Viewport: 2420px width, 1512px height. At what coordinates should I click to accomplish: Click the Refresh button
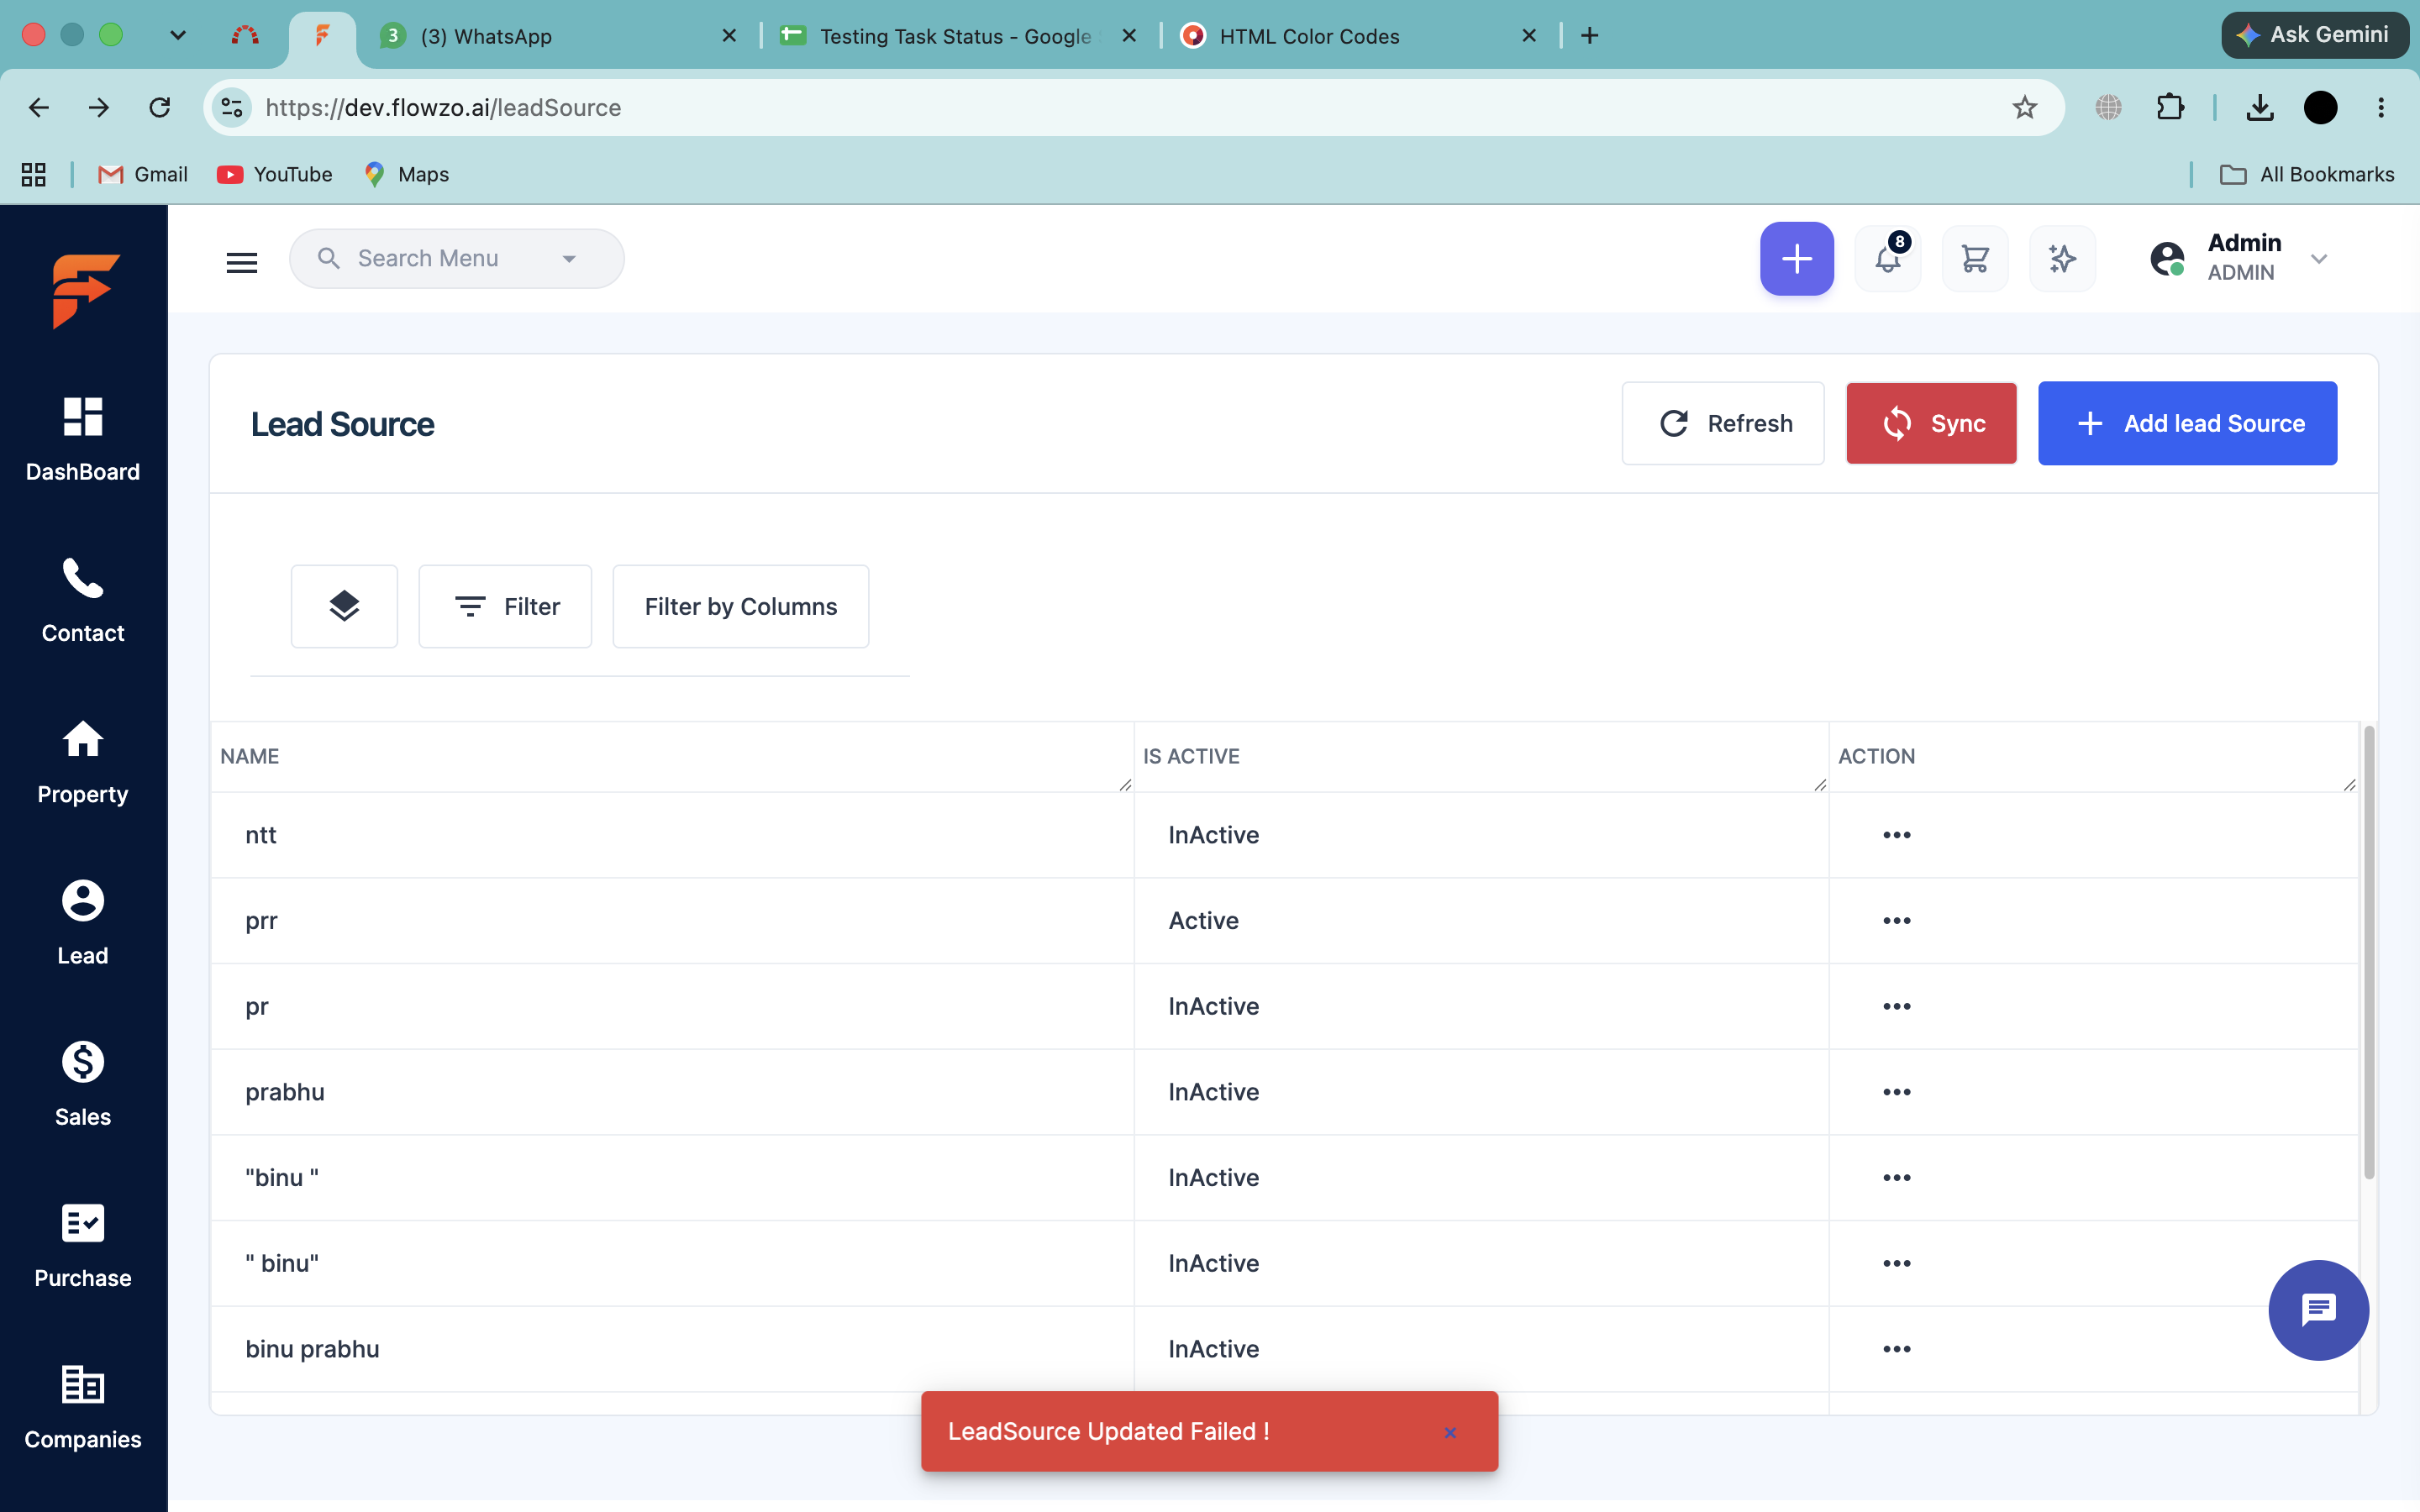tap(1723, 423)
